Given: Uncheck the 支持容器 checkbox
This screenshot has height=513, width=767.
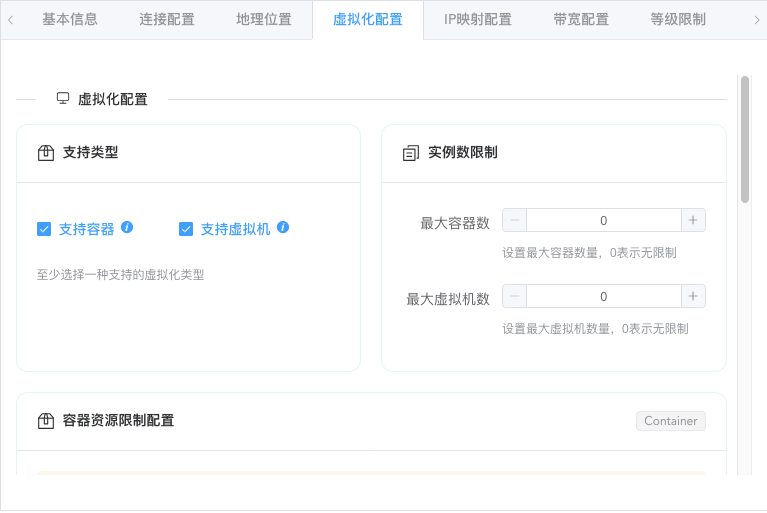Looking at the screenshot, I should coord(44,229).
